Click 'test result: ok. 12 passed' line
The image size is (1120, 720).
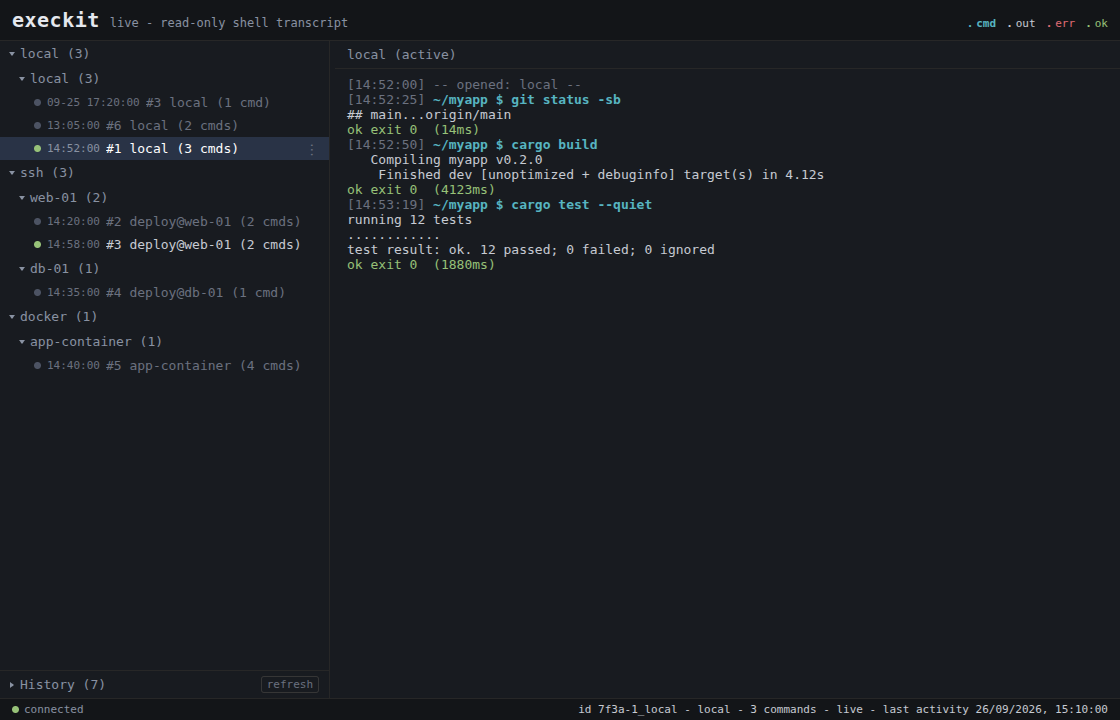tap(531, 249)
